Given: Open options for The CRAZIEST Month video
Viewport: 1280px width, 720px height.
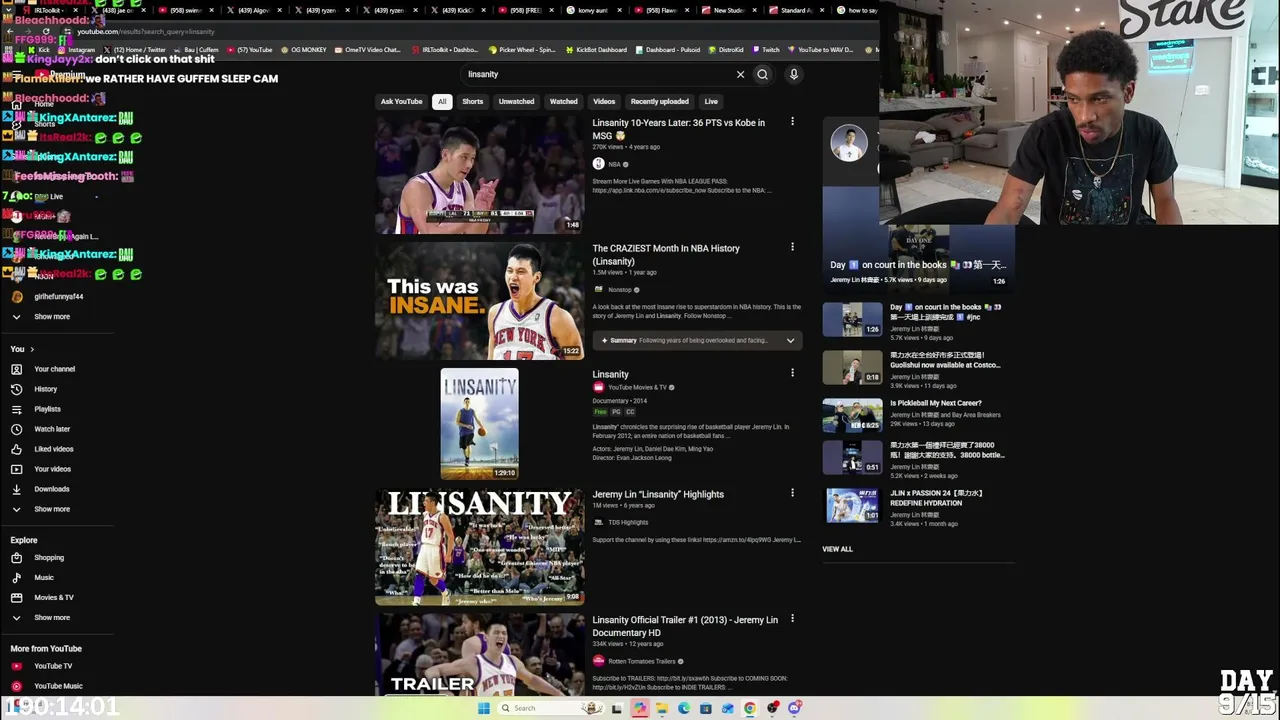Looking at the screenshot, I should (x=792, y=247).
